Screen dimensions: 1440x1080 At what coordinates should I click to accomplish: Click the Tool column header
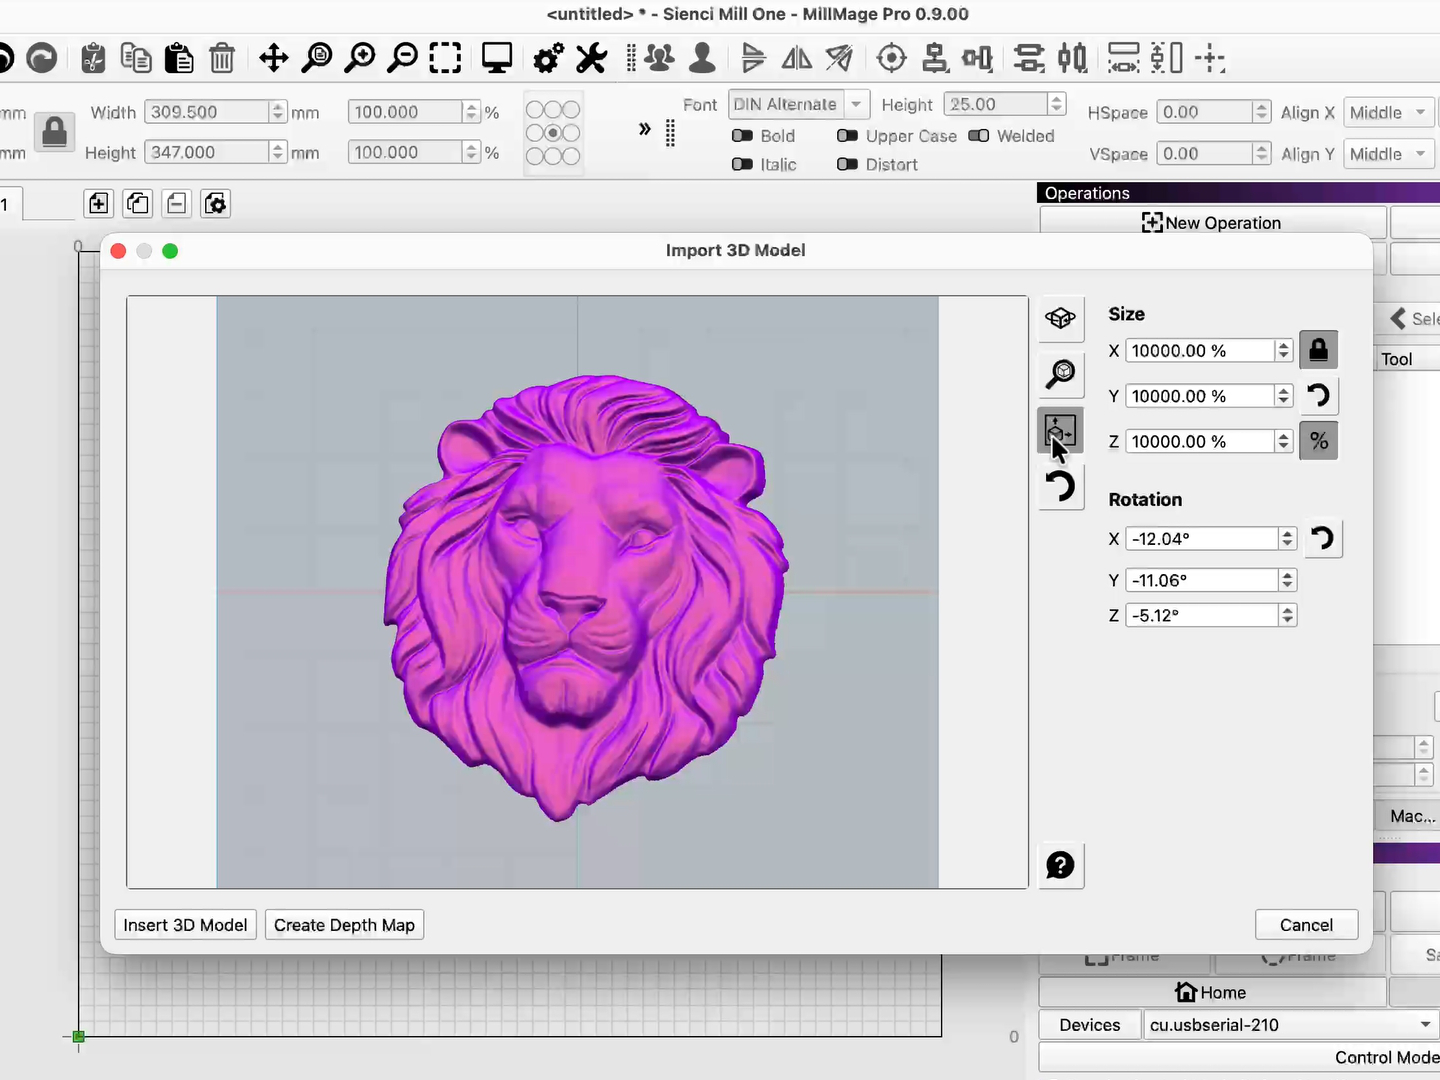1397,359
